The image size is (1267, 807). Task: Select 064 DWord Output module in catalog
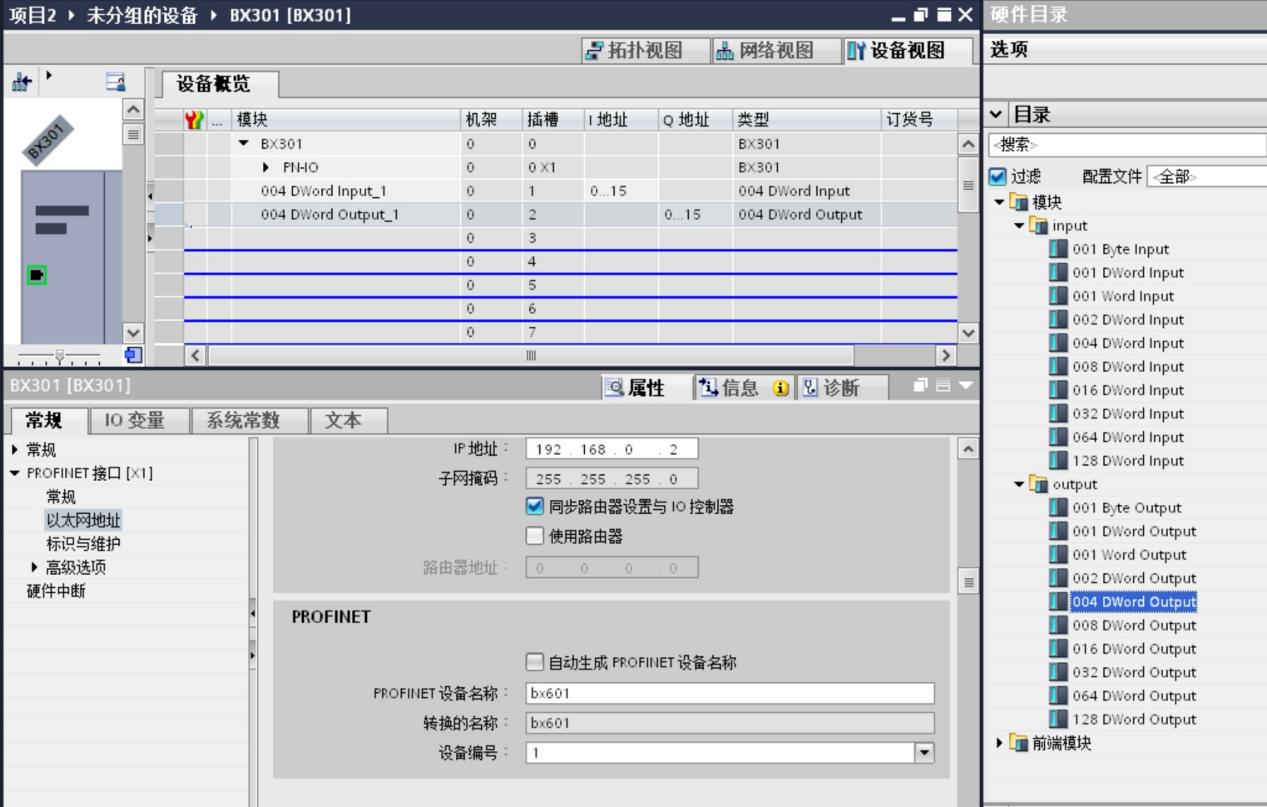1133,696
